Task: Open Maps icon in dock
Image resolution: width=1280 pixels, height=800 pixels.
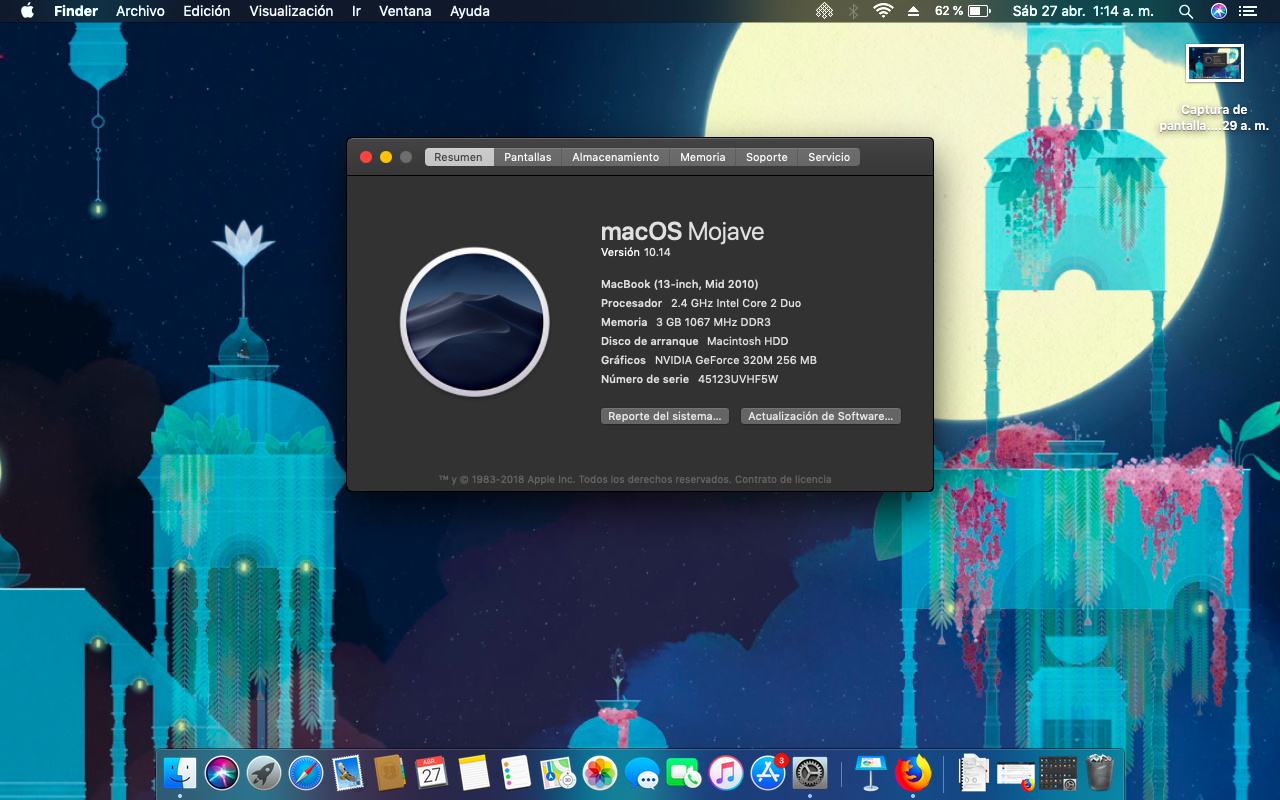Action: pos(557,773)
